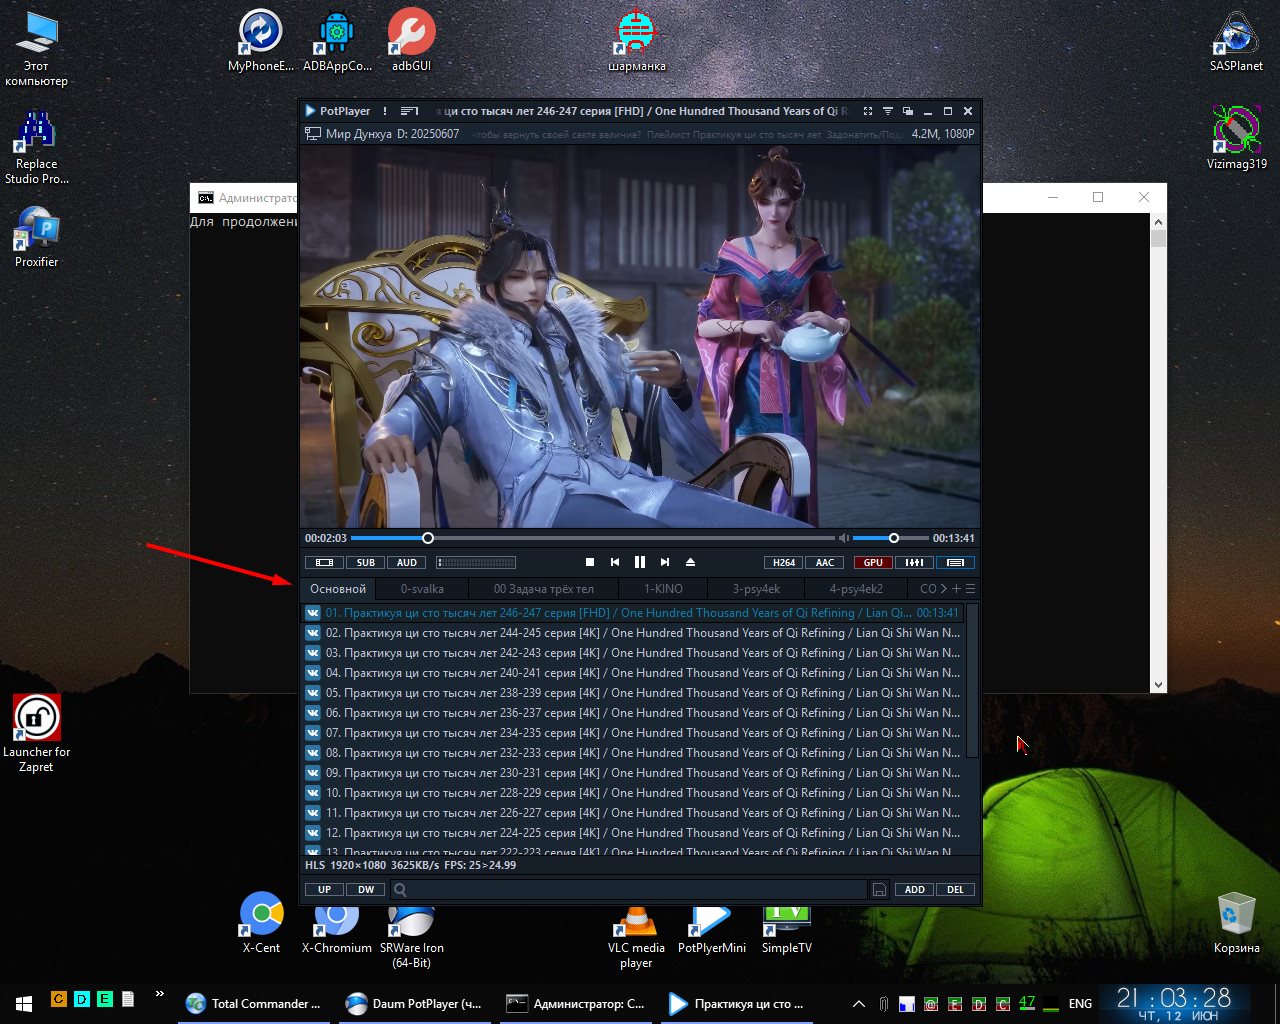Open the 0-svalka playlist tab

coord(422,589)
